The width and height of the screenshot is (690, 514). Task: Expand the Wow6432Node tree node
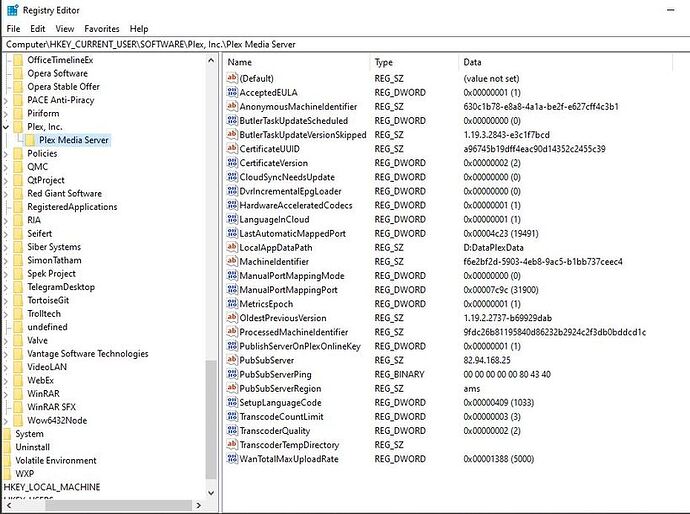point(6,421)
